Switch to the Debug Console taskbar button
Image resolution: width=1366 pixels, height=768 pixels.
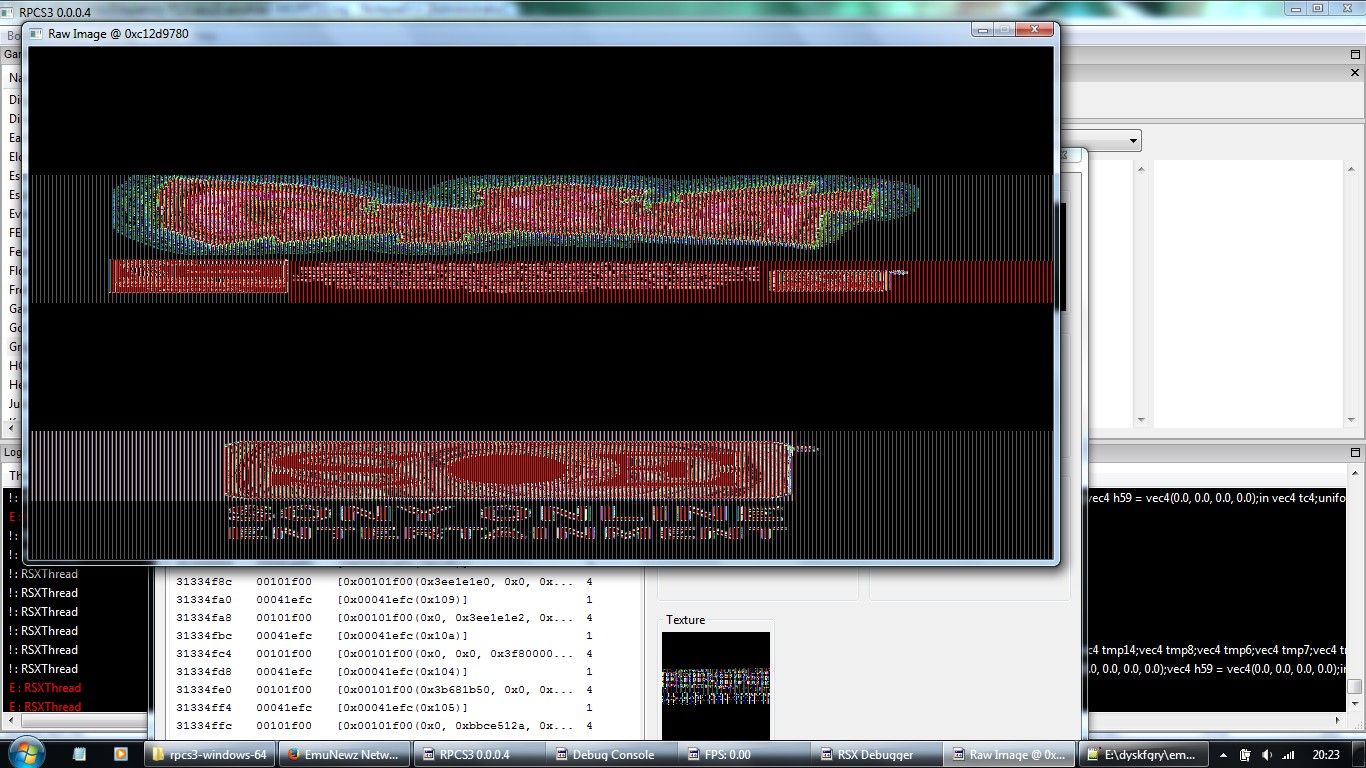(x=613, y=754)
